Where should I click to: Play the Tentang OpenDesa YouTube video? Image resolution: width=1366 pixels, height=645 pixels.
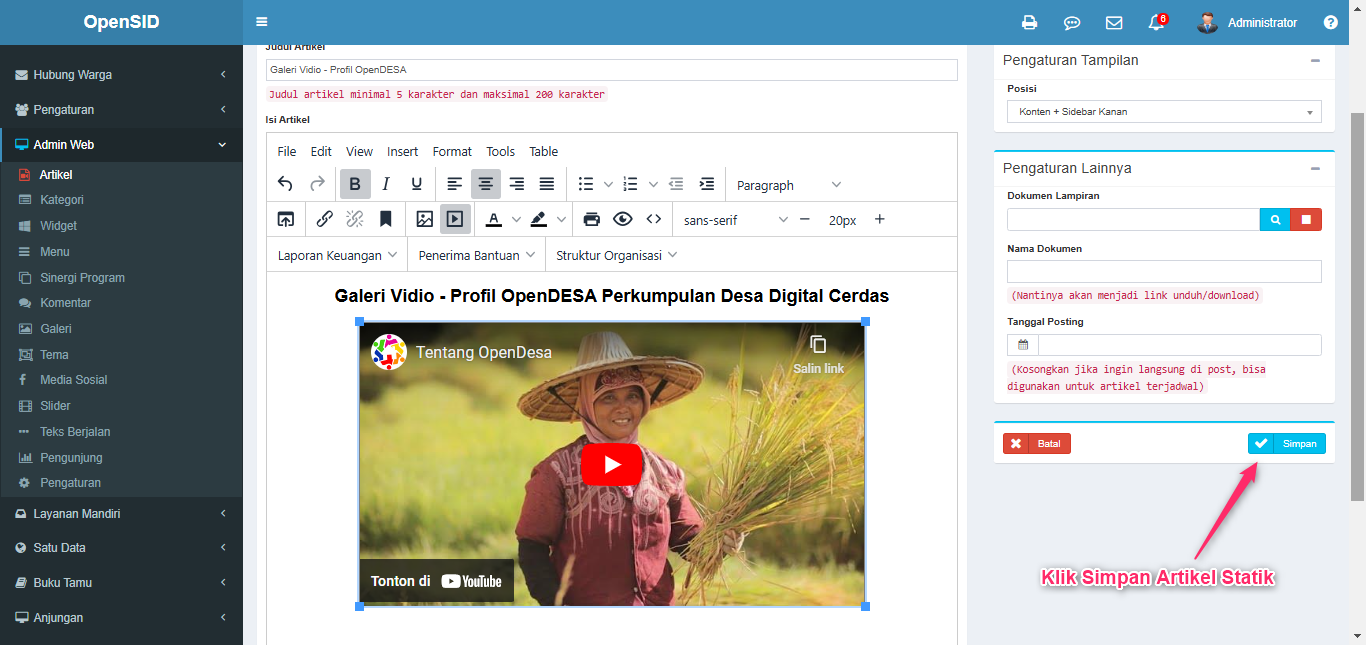click(x=611, y=464)
